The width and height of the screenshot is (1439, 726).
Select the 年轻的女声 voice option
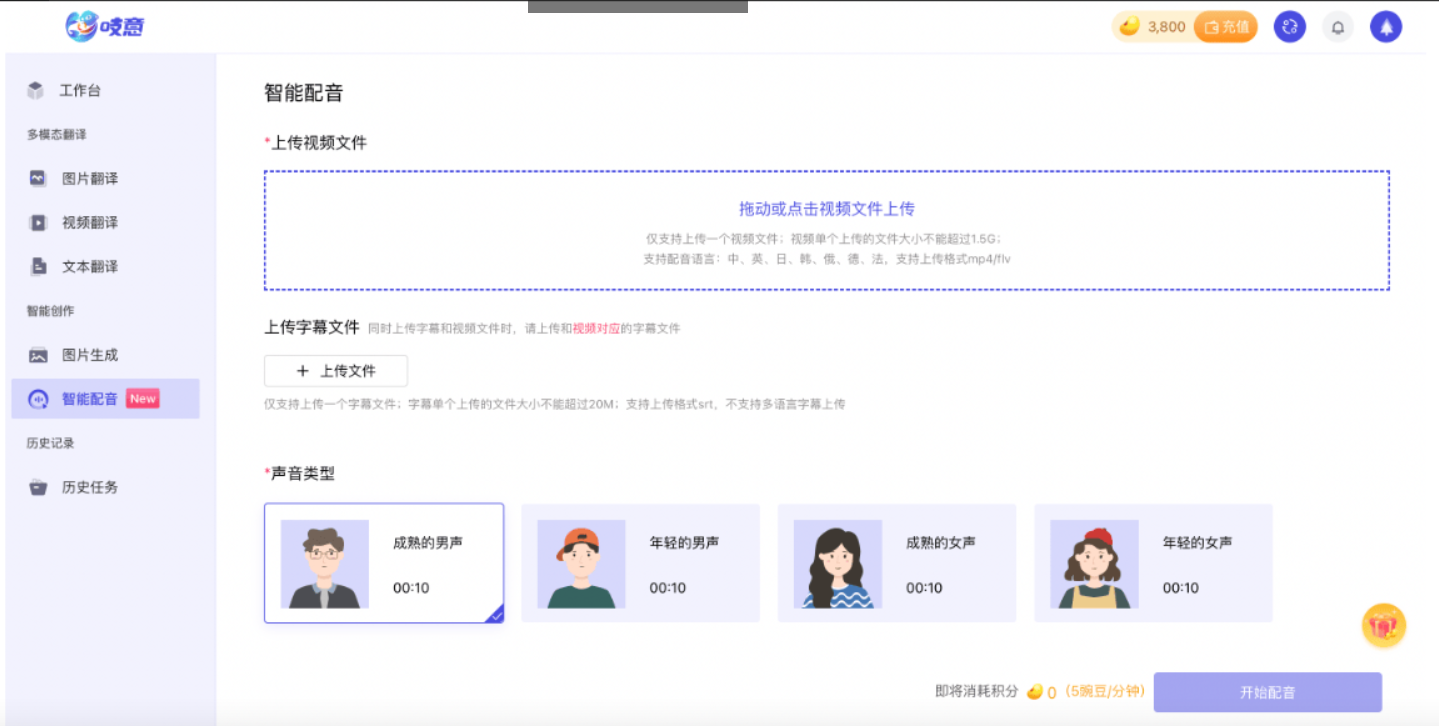coord(1152,562)
